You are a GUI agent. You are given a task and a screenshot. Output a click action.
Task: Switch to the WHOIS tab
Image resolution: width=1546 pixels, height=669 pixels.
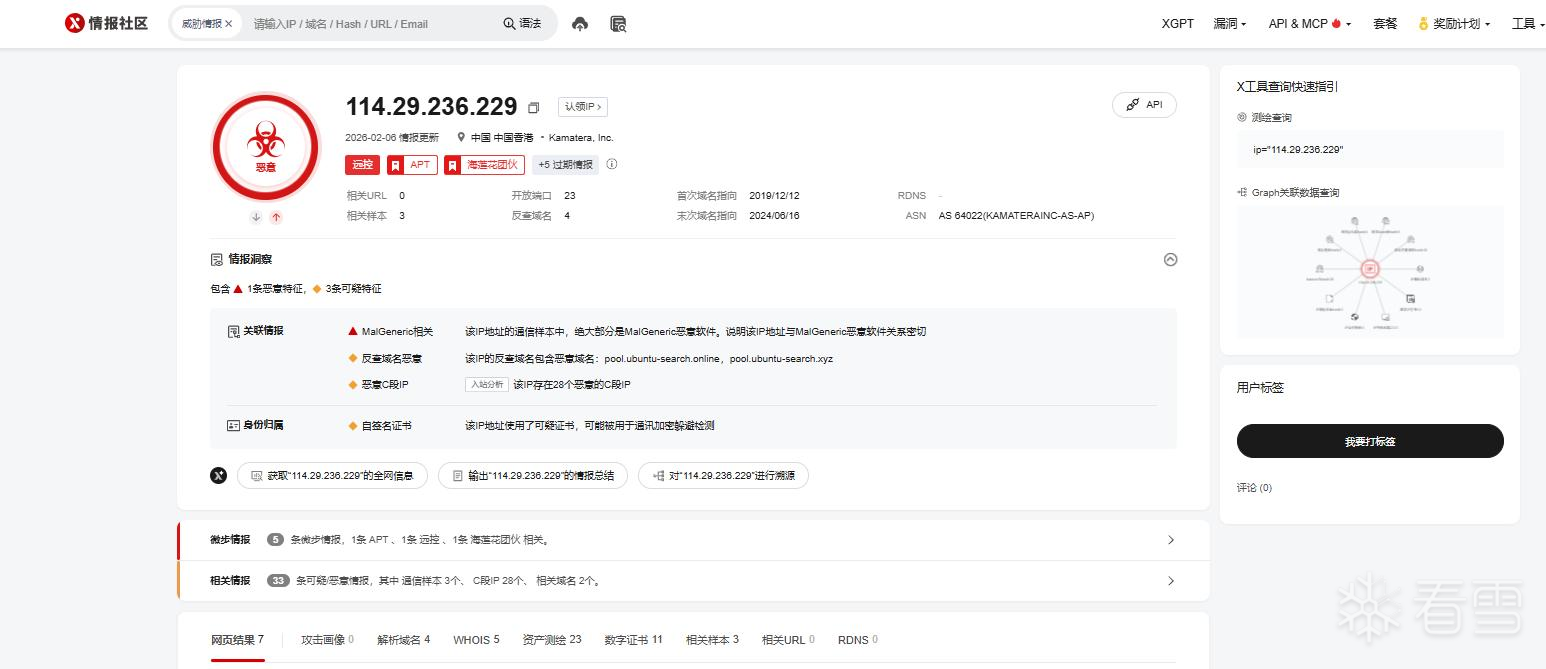coord(475,640)
